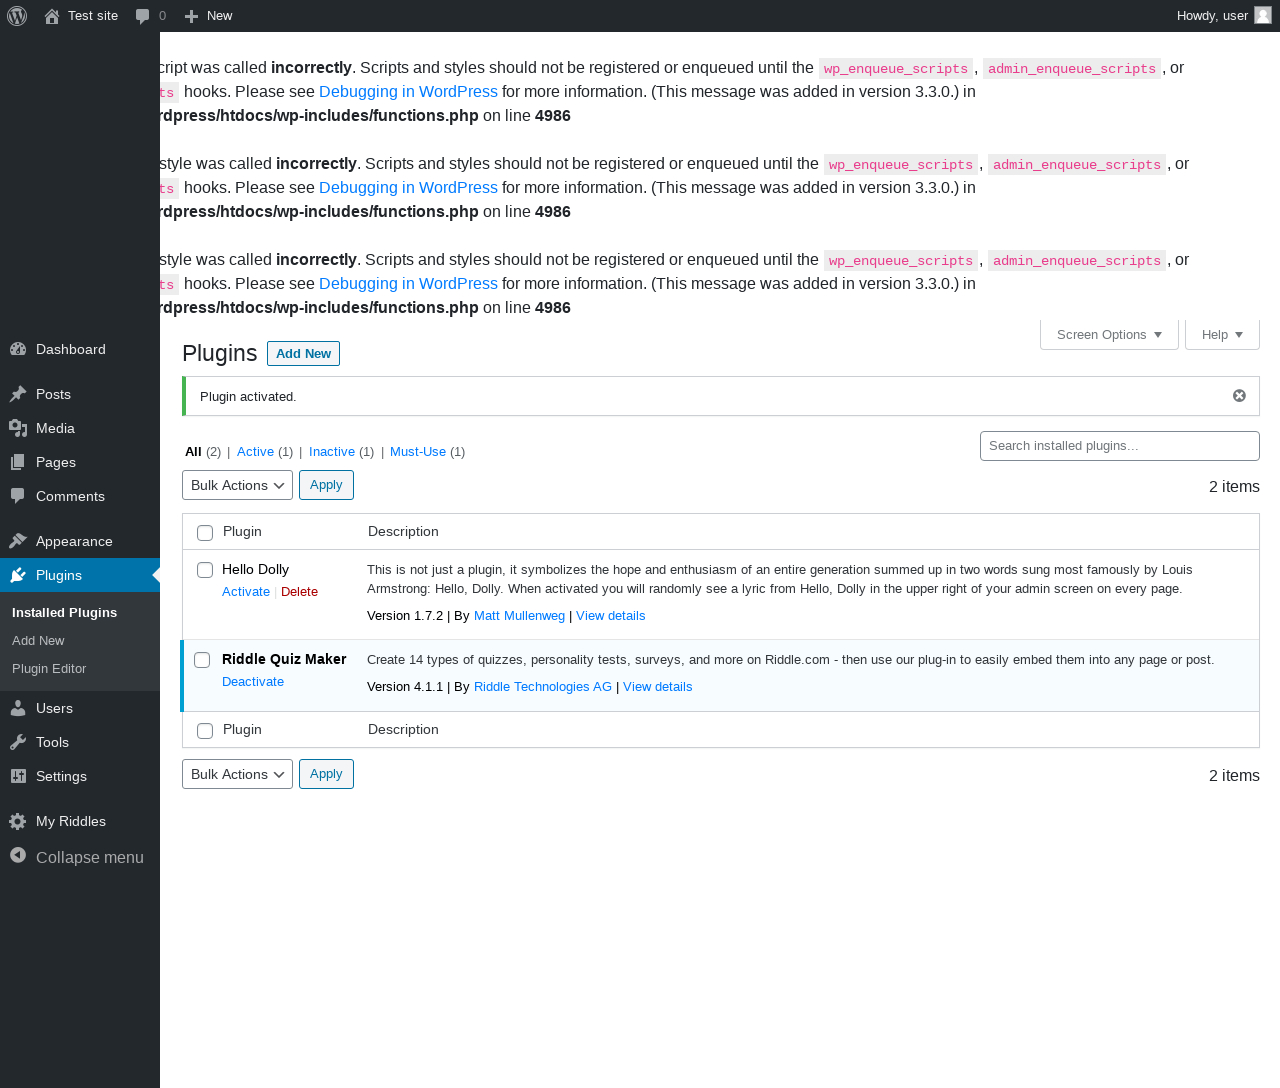Click the Test site home icon
This screenshot has width=1280, height=1088.
tap(52, 16)
